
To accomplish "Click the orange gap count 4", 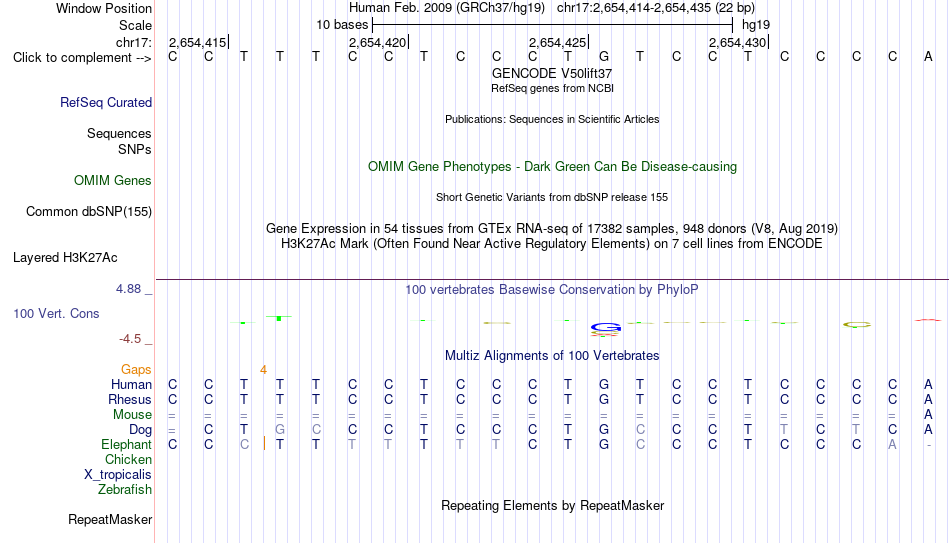I will (x=263, y=370).
